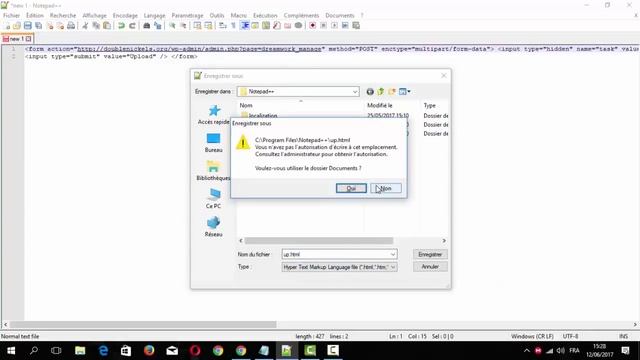Open Edge browser from the taskbar
Screen dimensions: 640x360
click(103, 351)
